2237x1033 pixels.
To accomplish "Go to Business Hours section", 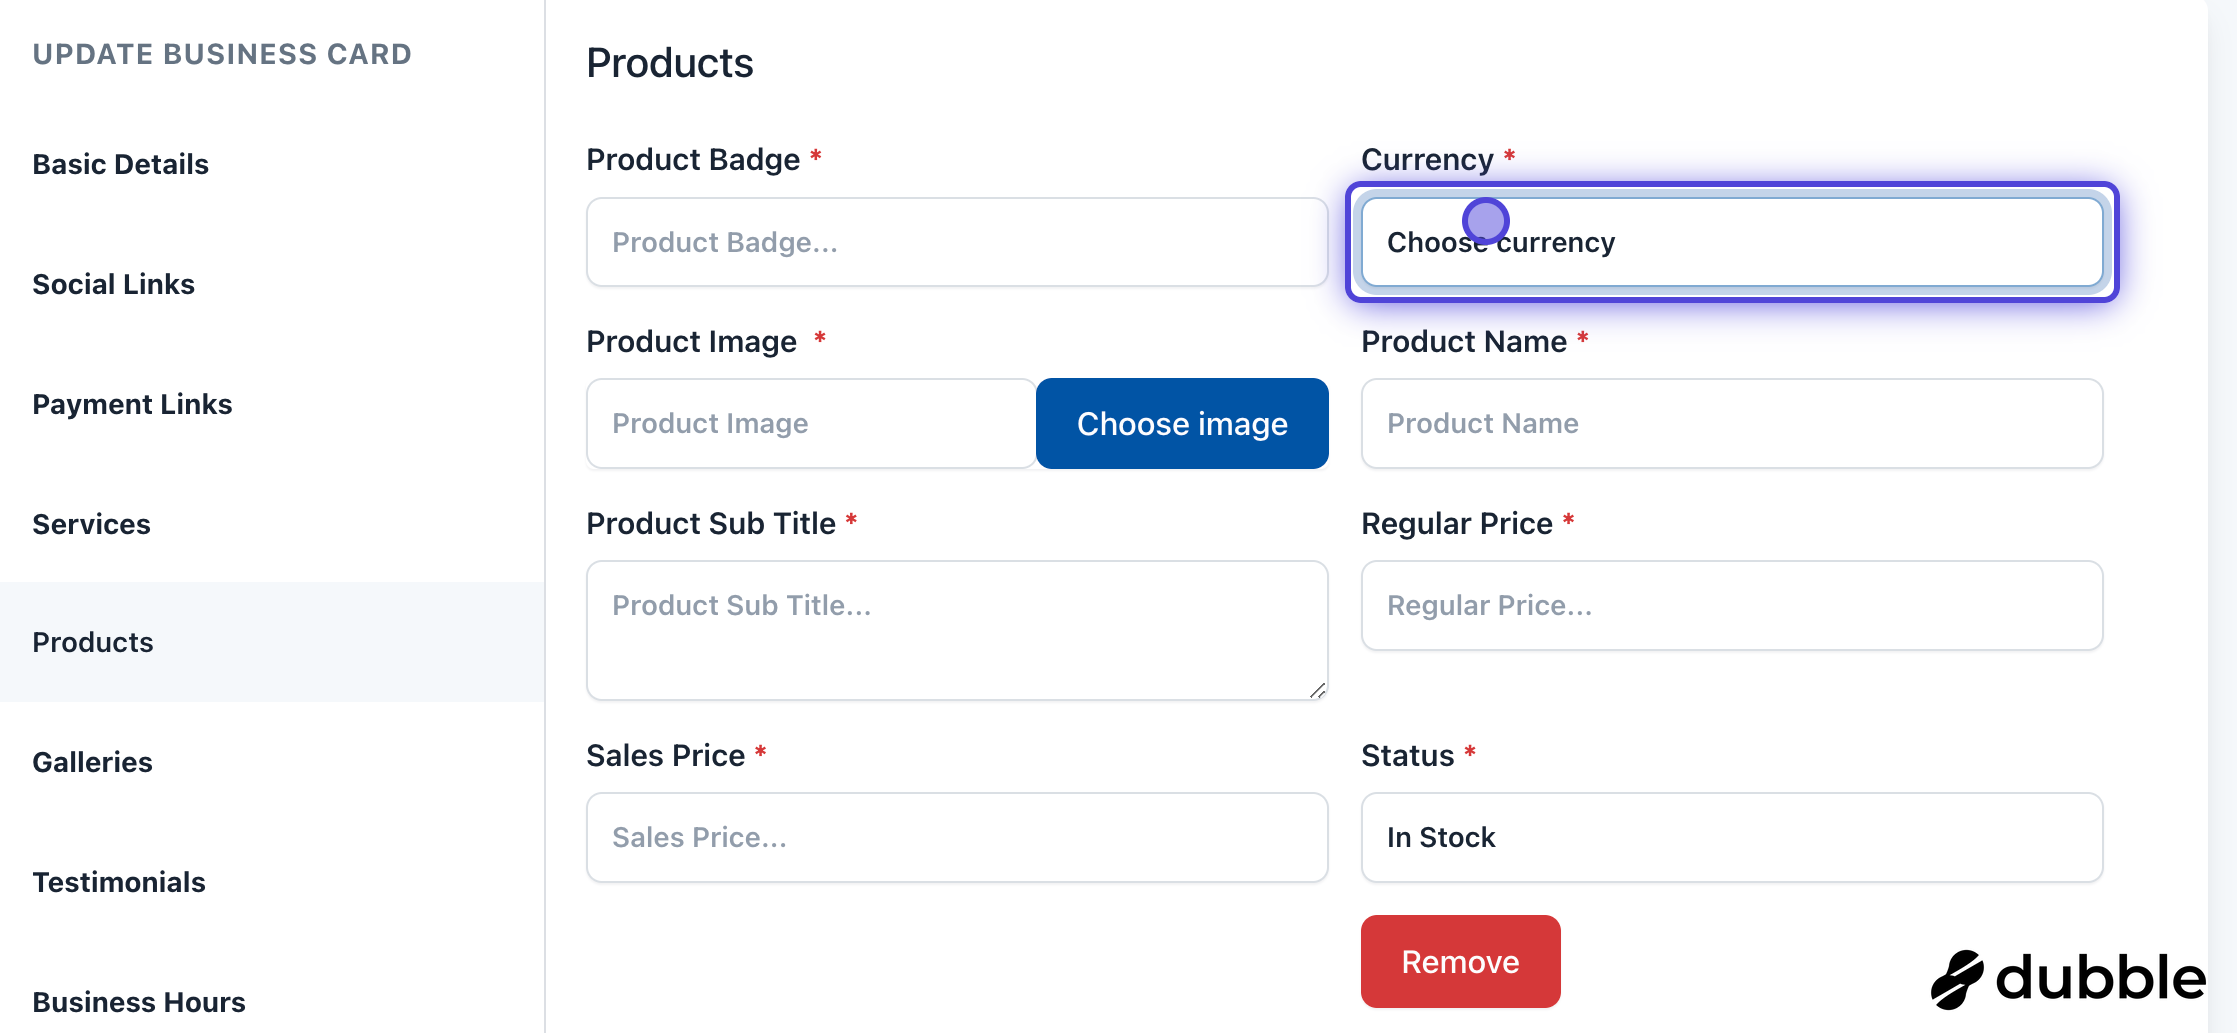I will point(139,1001).
